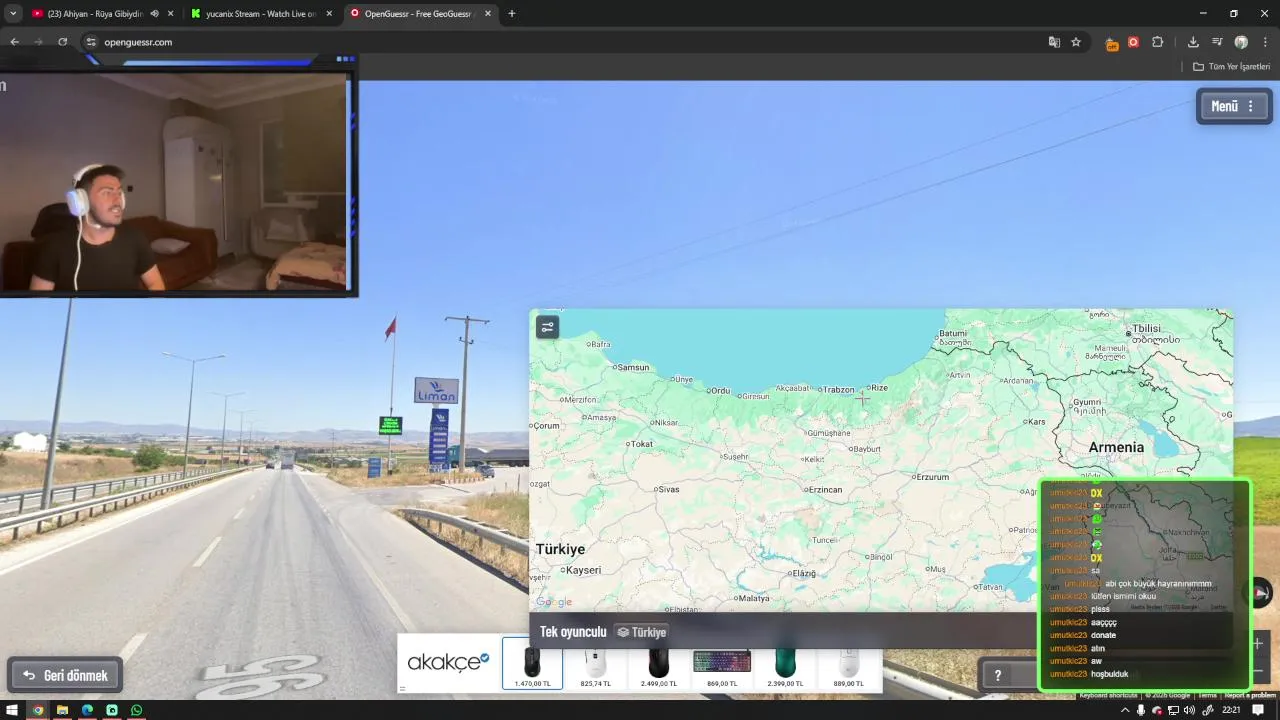Viewport: 1280px width, 720px height.
Task: Click Kayseri on the map
Action: [581, 570]
